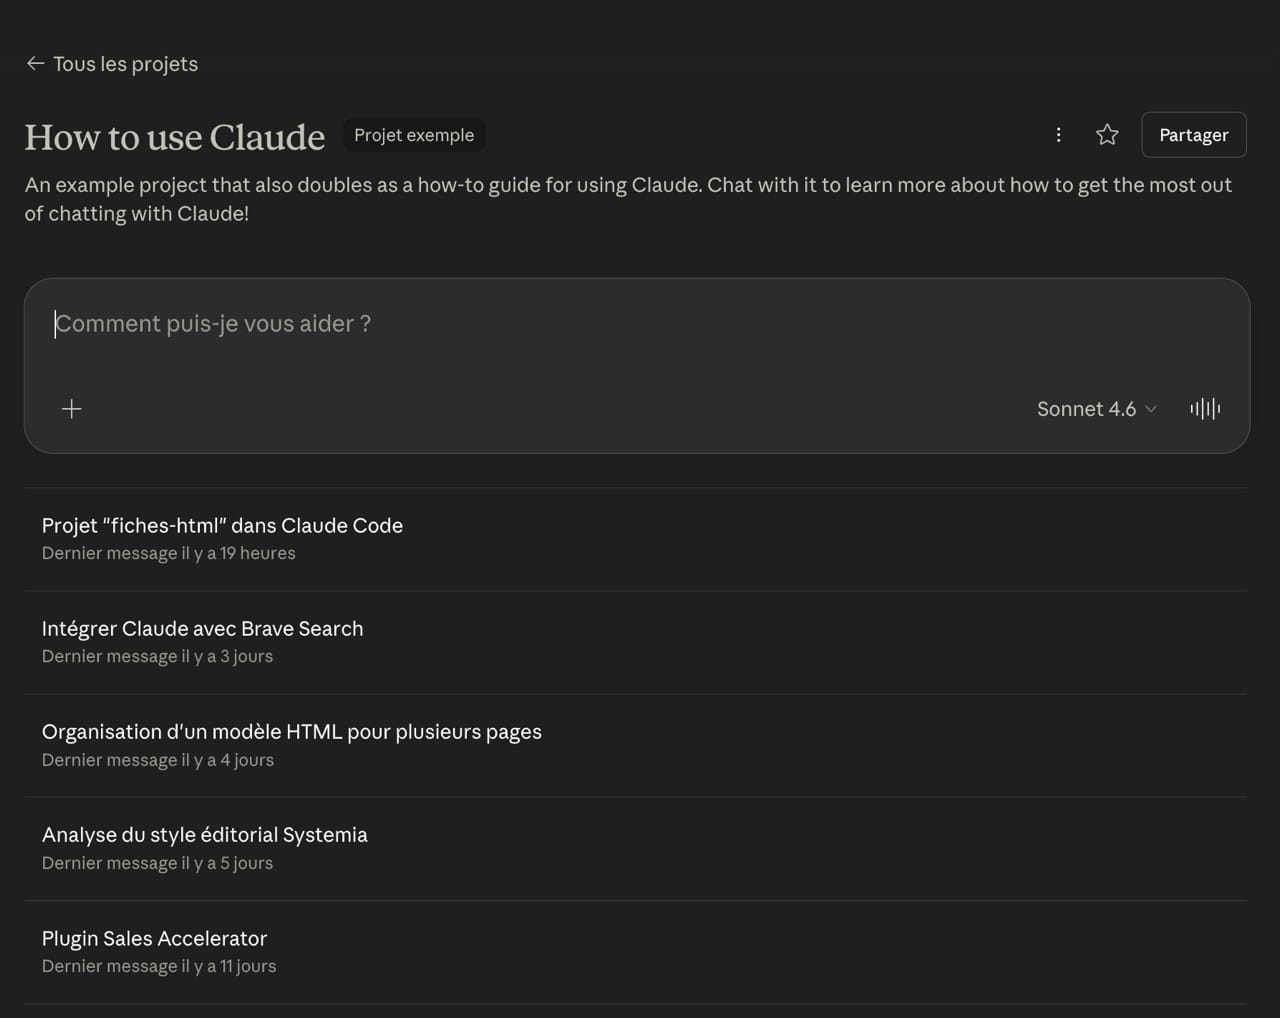The height and width of the screenshot is (1018, 1280).
Task: Star the How to use Claude project
Action: (1107, 135)
